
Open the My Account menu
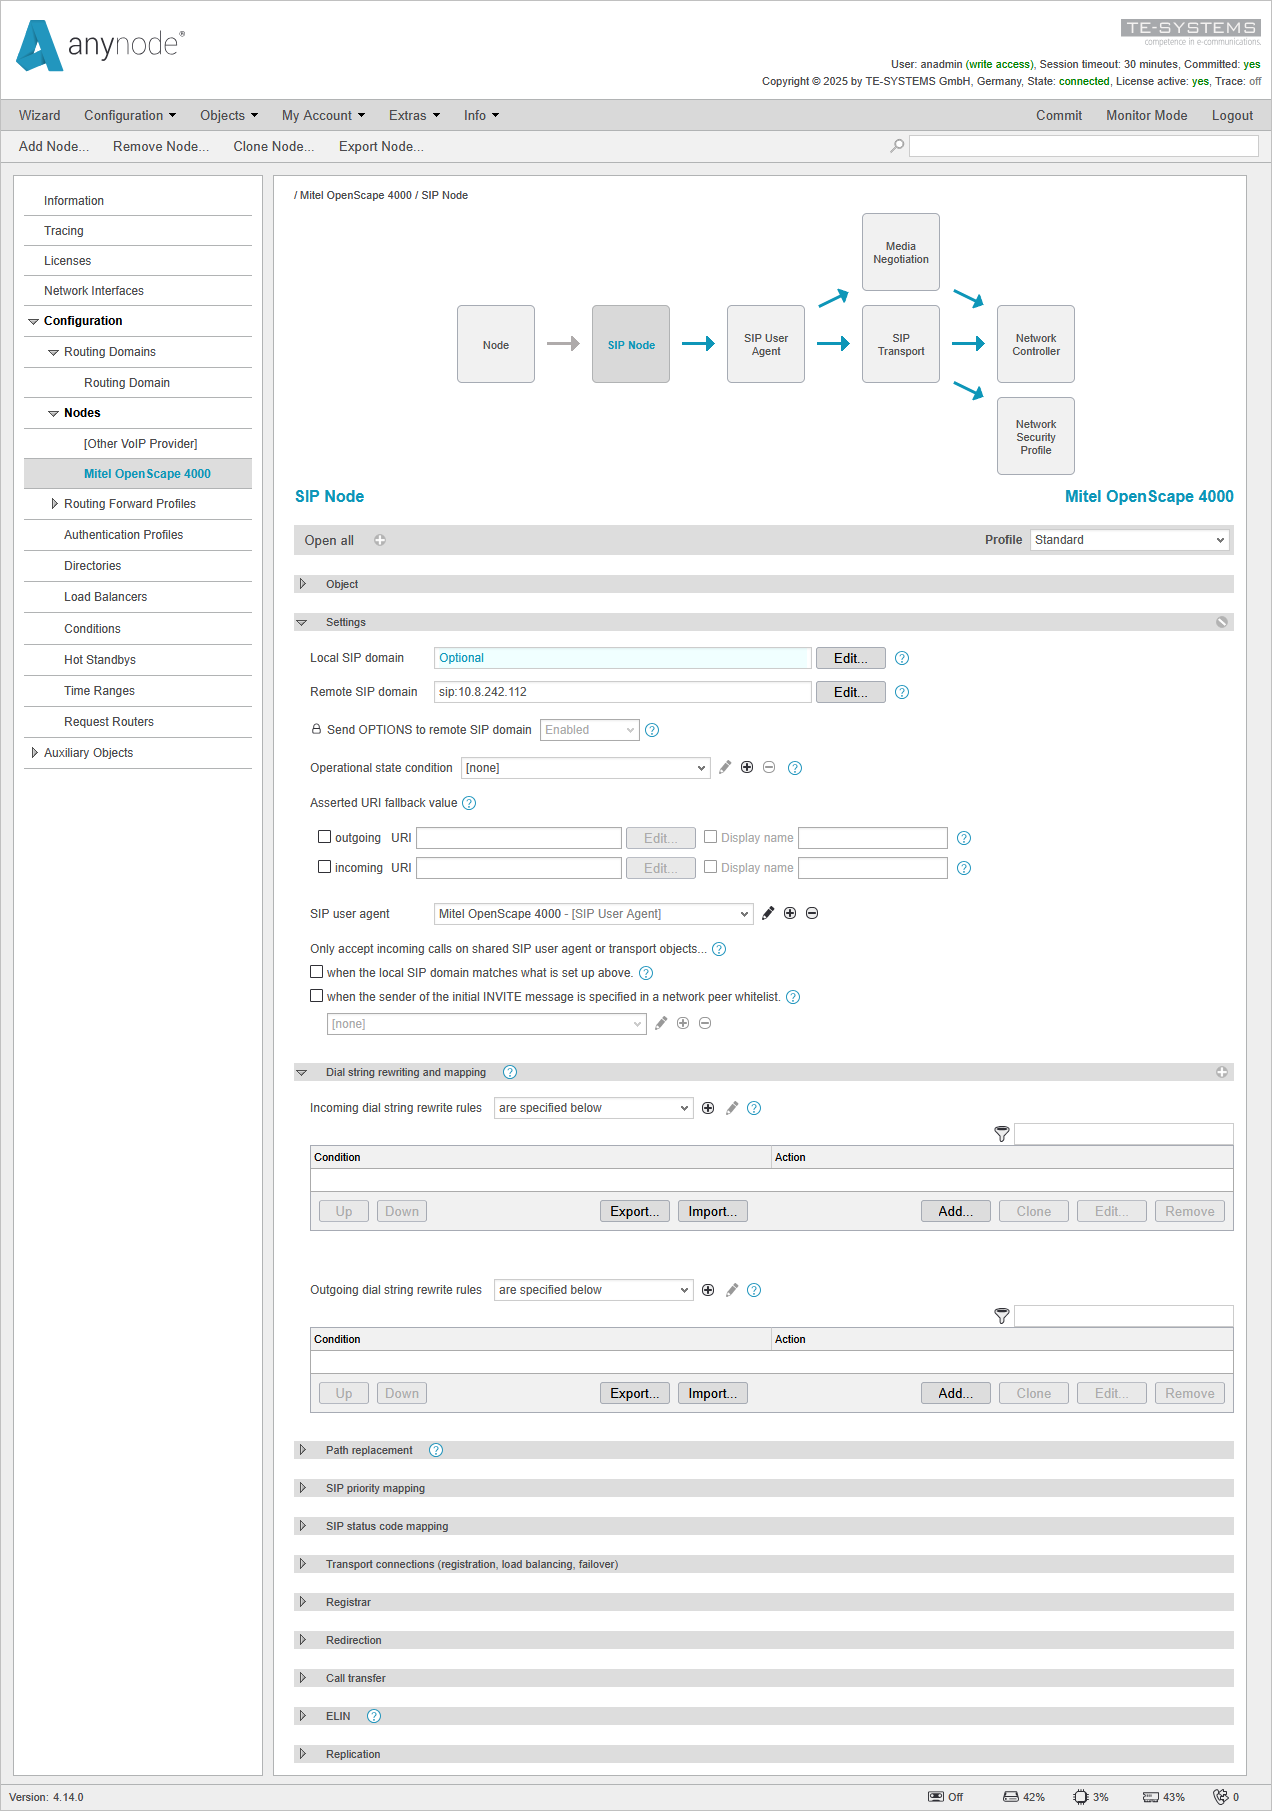point(324,116)
